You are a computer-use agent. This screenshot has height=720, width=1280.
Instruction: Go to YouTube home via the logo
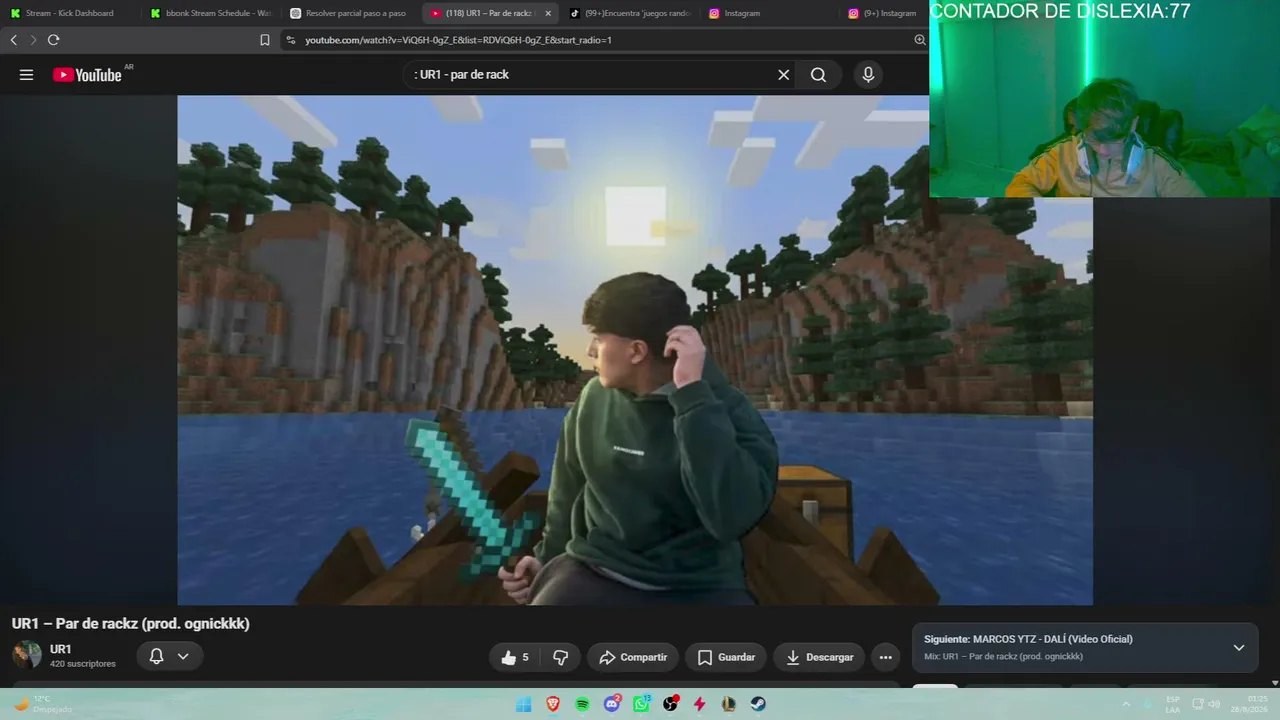point(88,75)
